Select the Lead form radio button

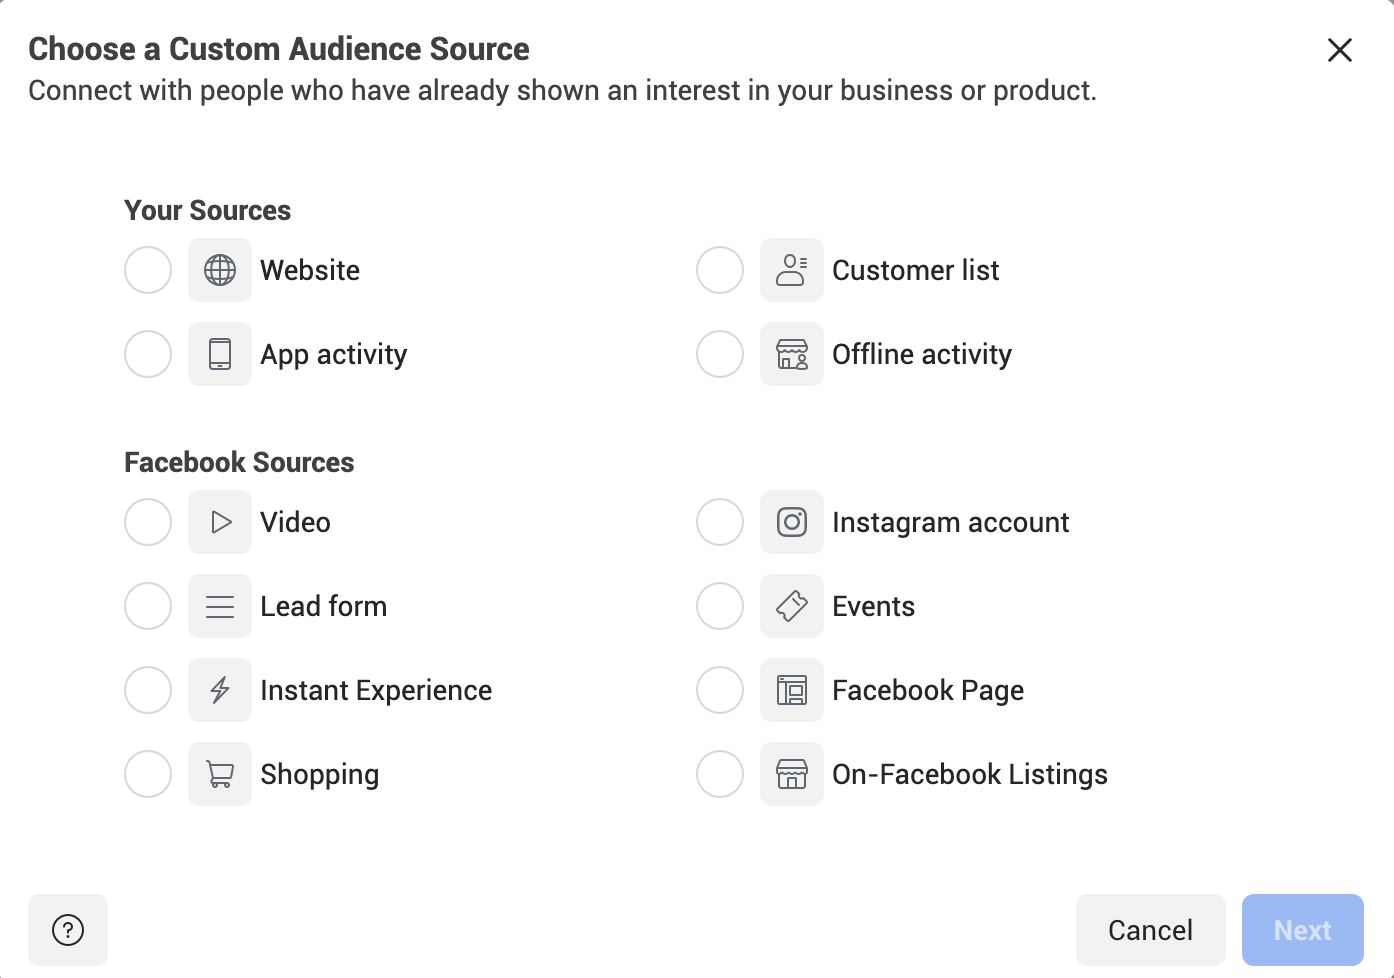pyautogui.click(x=148, y=606)
